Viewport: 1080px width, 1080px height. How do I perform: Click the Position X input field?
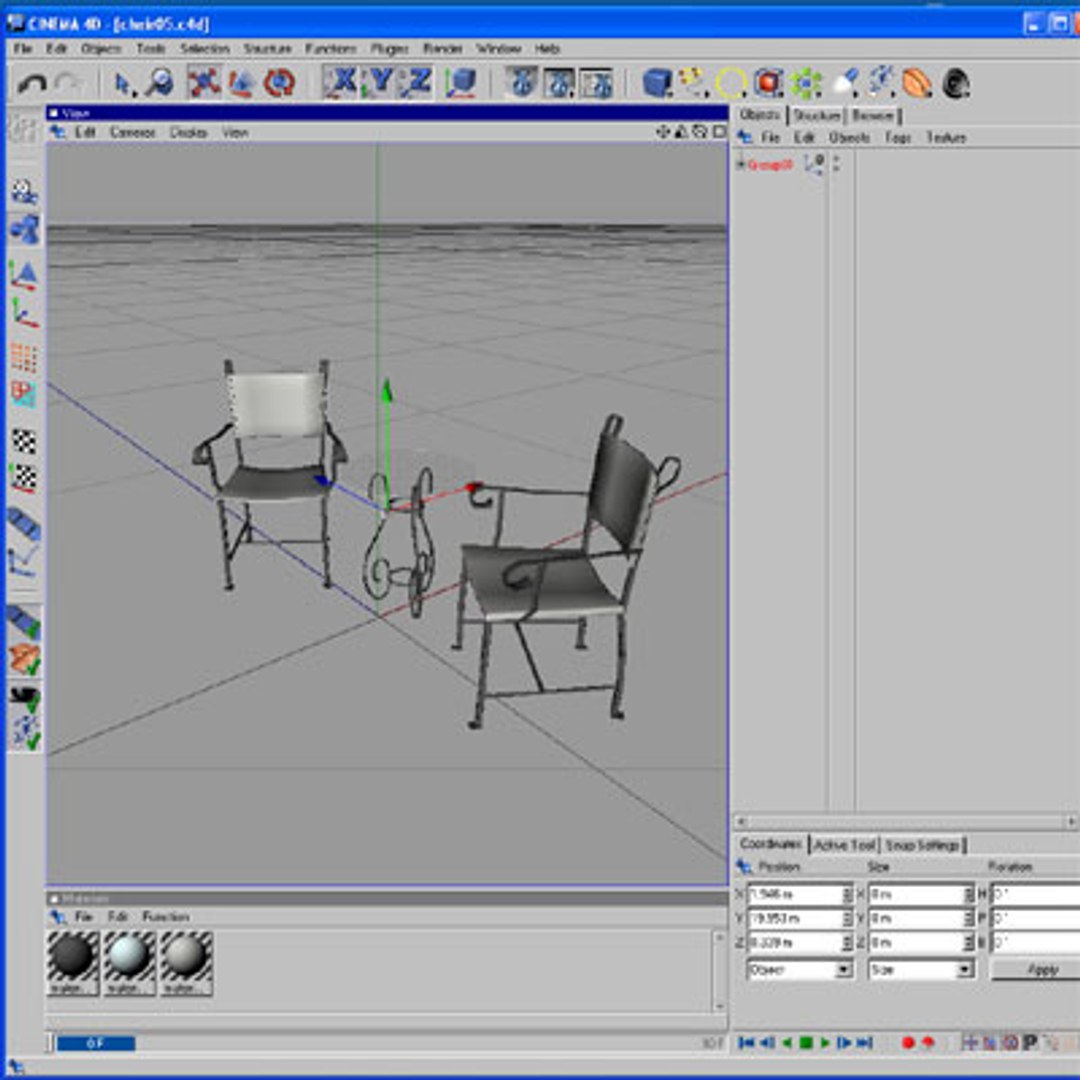point(795,894)
